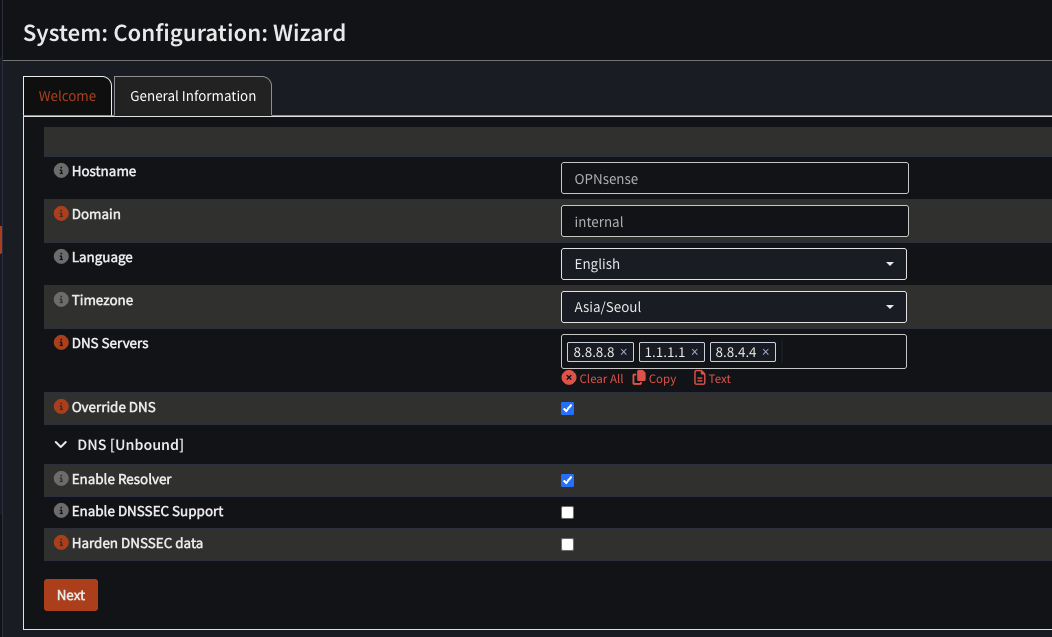Click the Harden DNSSEC data label
This screenshot has height=637, width=1052.
138,543
